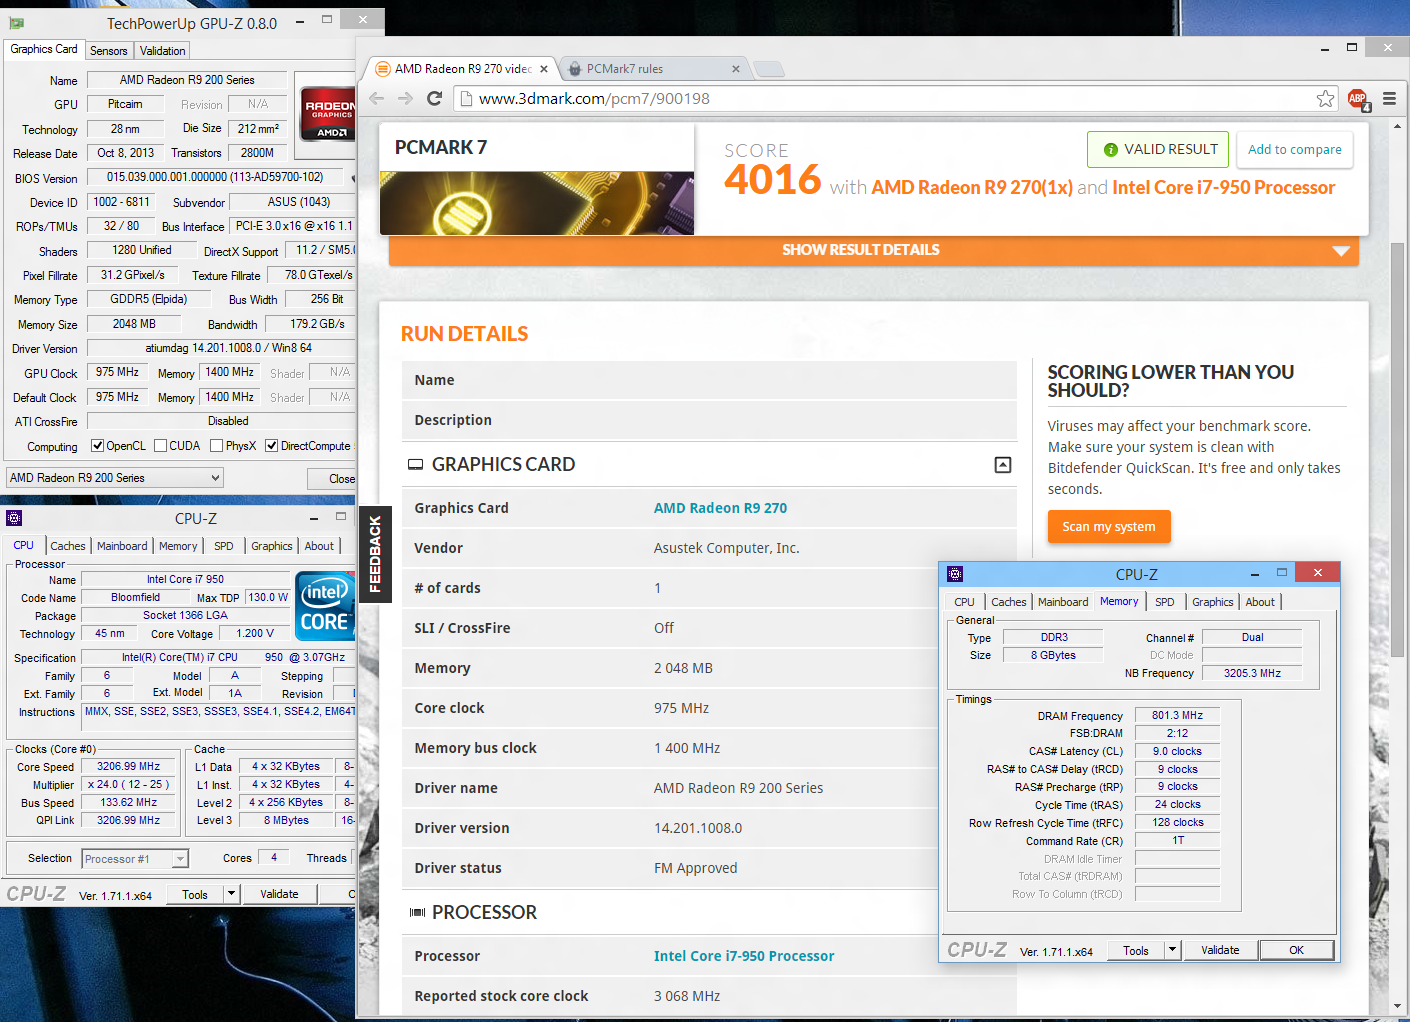Viewport: 1410px width, 1022px height.
Task: Reload the 3dmark page
Action: pos(434,98)
